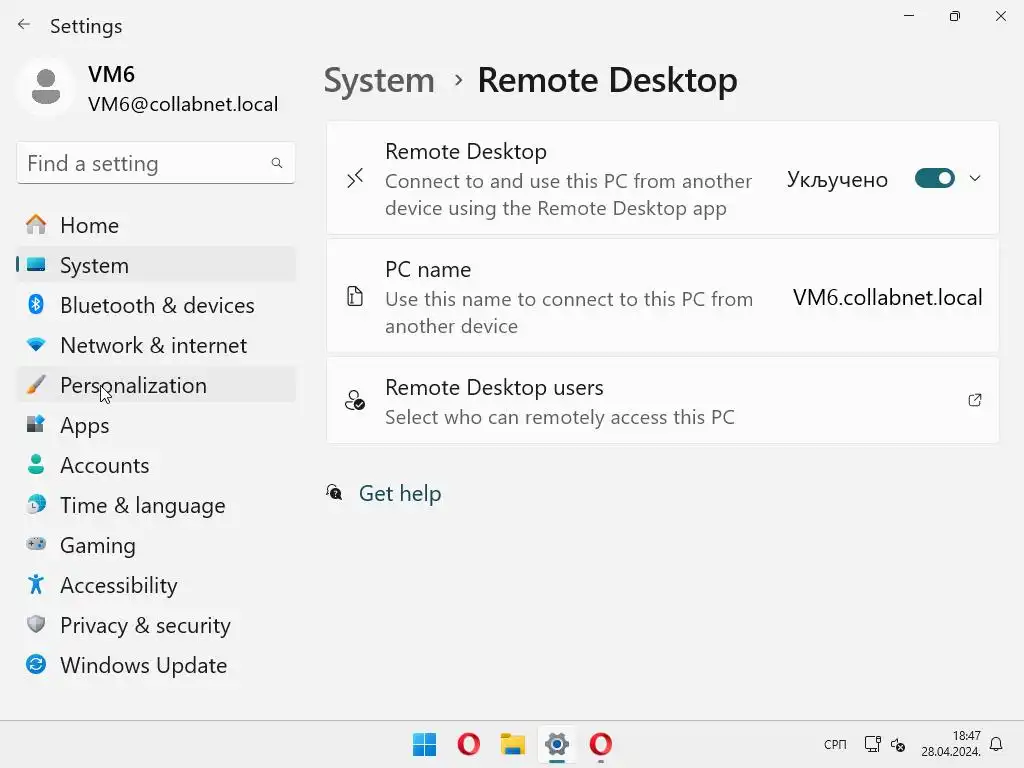Click the Apps icon in sidebar

click(x=36, y=424)
